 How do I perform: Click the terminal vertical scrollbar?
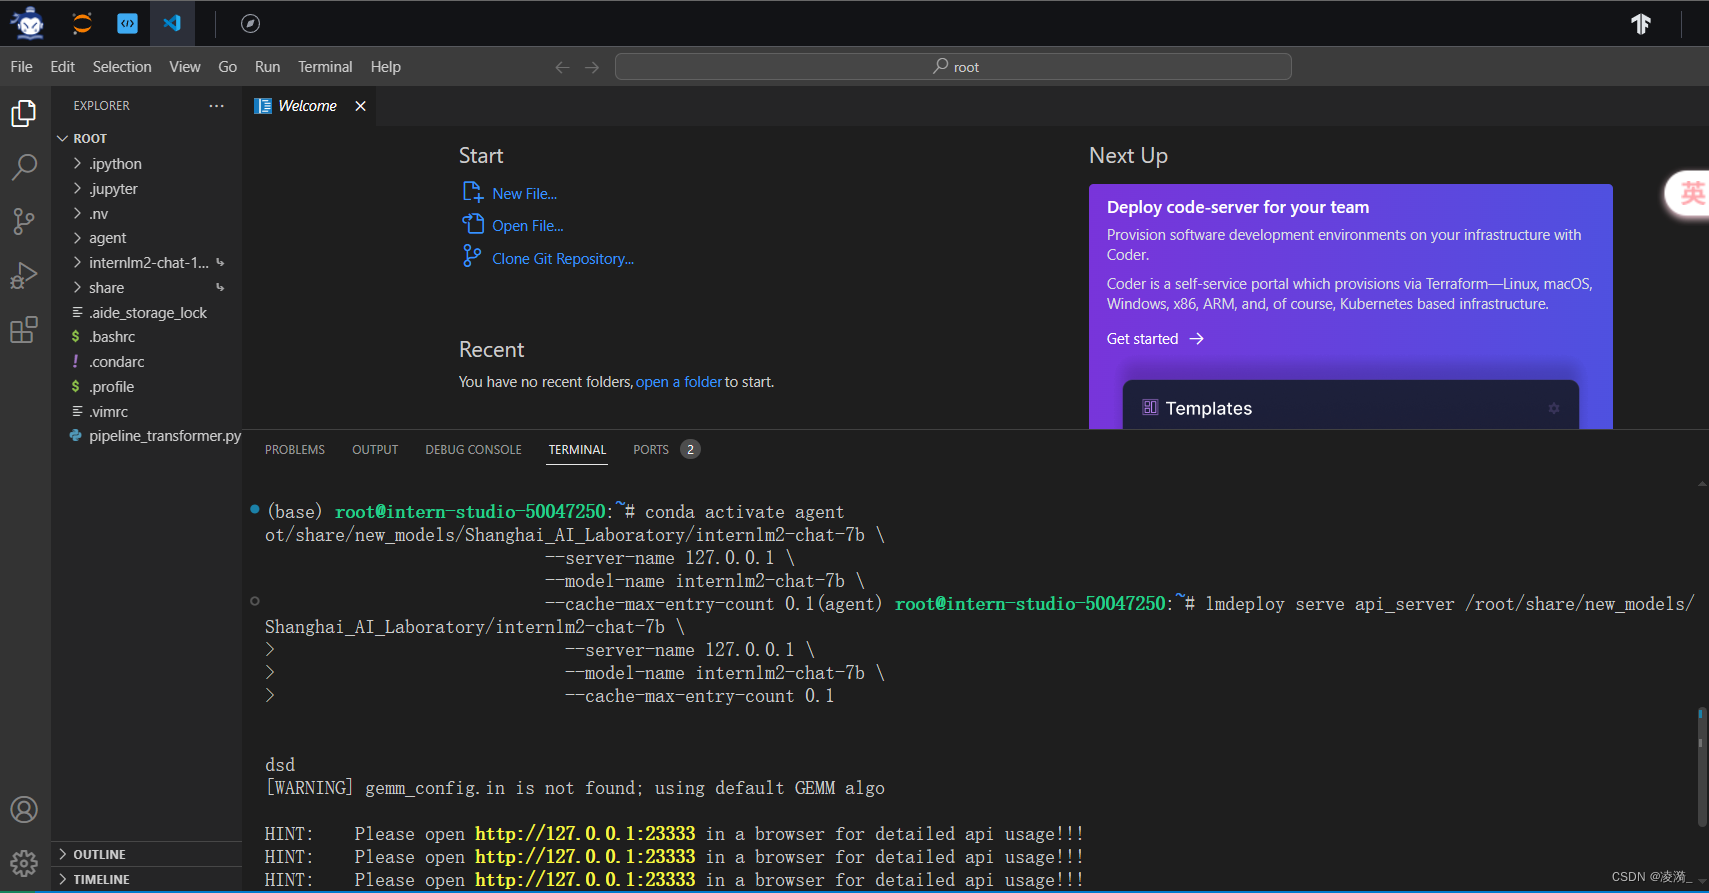click(1701, 767)
